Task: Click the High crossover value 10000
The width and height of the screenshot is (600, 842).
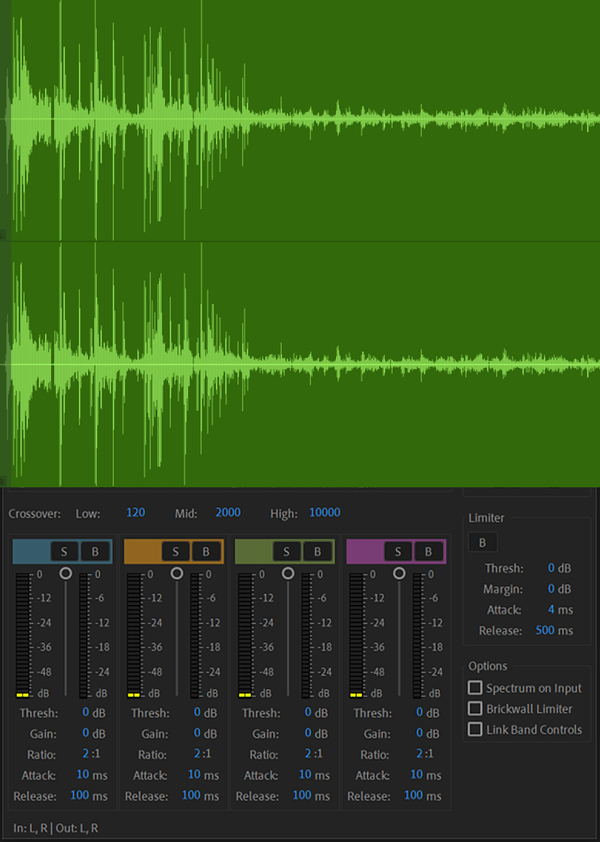Action: (x=324, y=513)
